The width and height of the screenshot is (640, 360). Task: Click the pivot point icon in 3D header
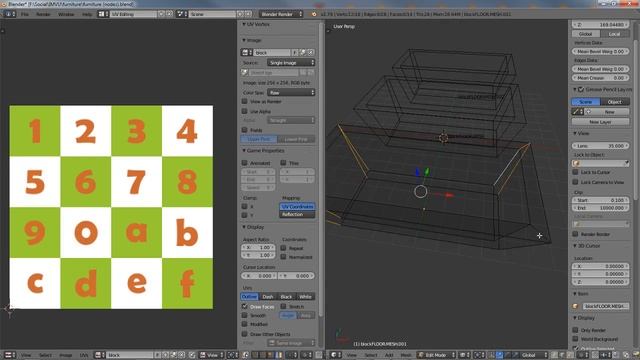pyautogui.click(x=479, y=355)
